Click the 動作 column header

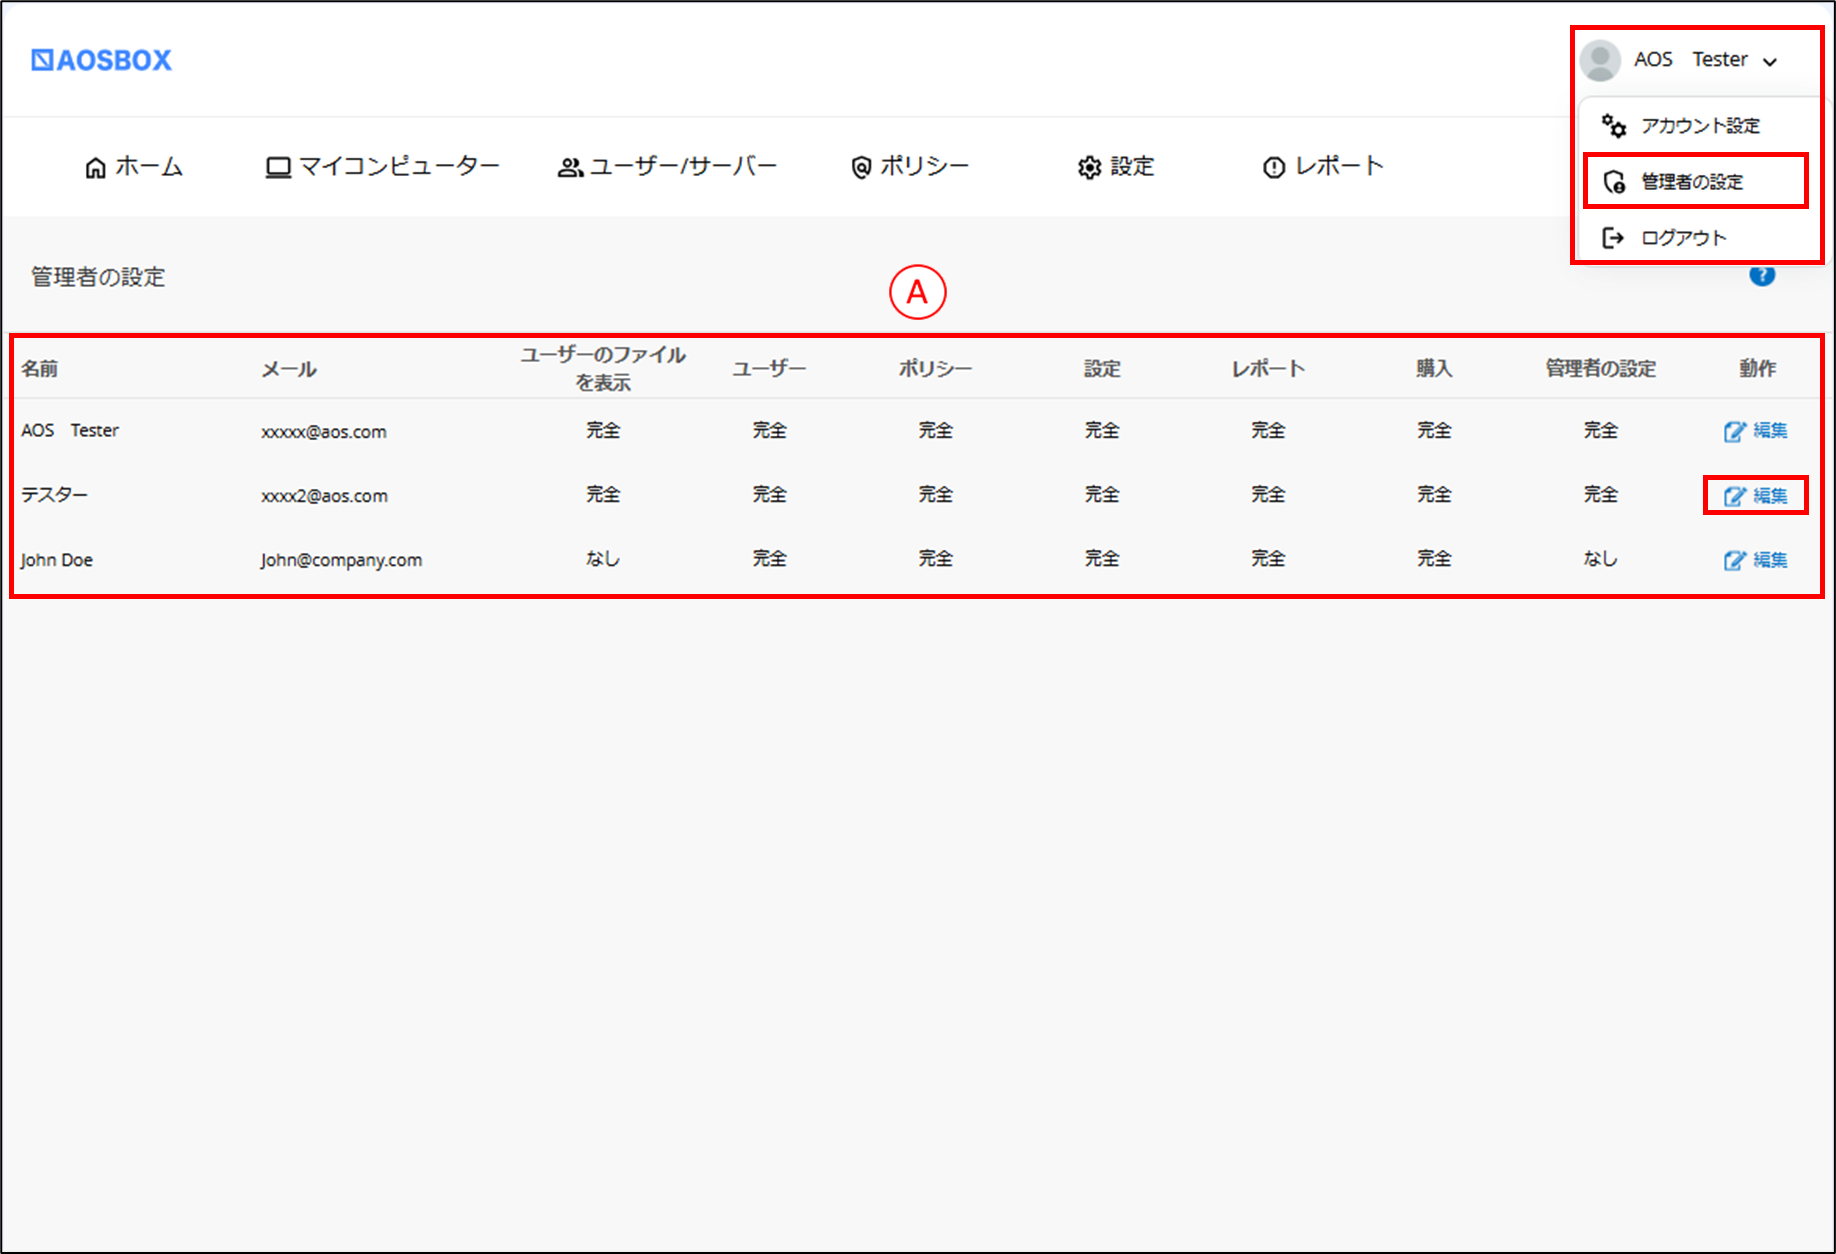click(1757, 368)
